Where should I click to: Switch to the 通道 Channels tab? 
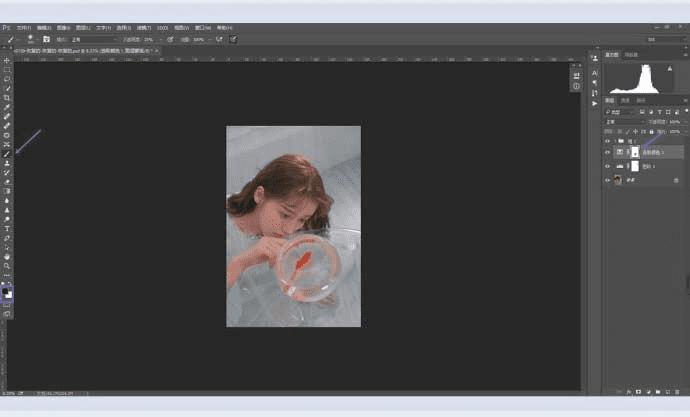click(x=625, y=101)
